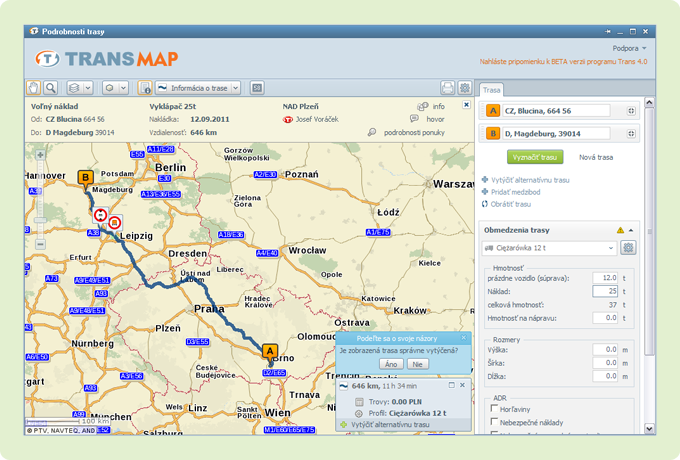Click the Dĺžka dimension field
The image size is (680, 460).
click(x=605, y=376)
